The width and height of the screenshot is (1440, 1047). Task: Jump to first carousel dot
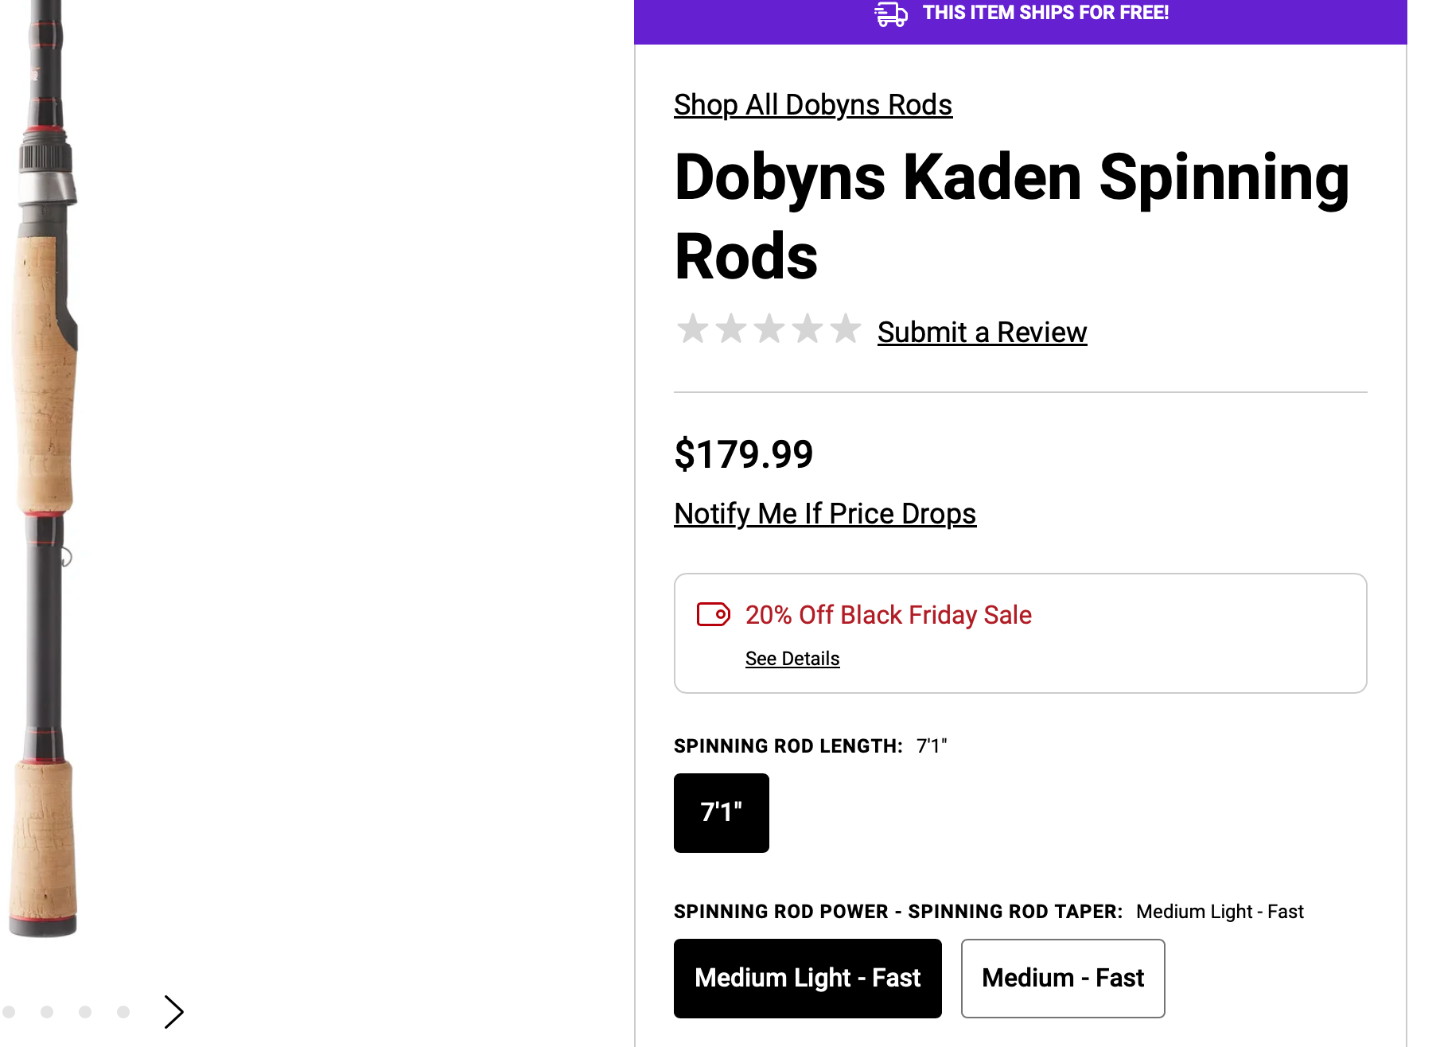point(9,1012)
